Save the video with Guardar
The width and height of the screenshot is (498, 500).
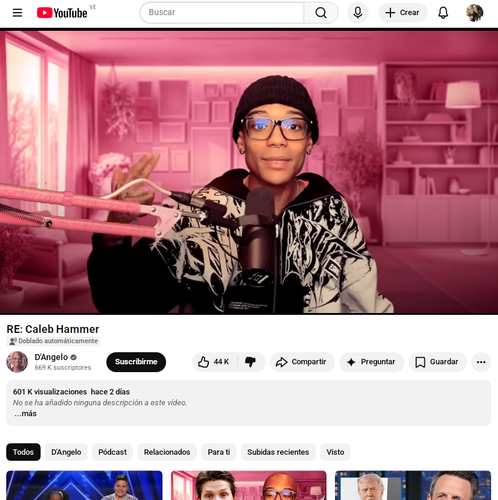tap(437, 362)
